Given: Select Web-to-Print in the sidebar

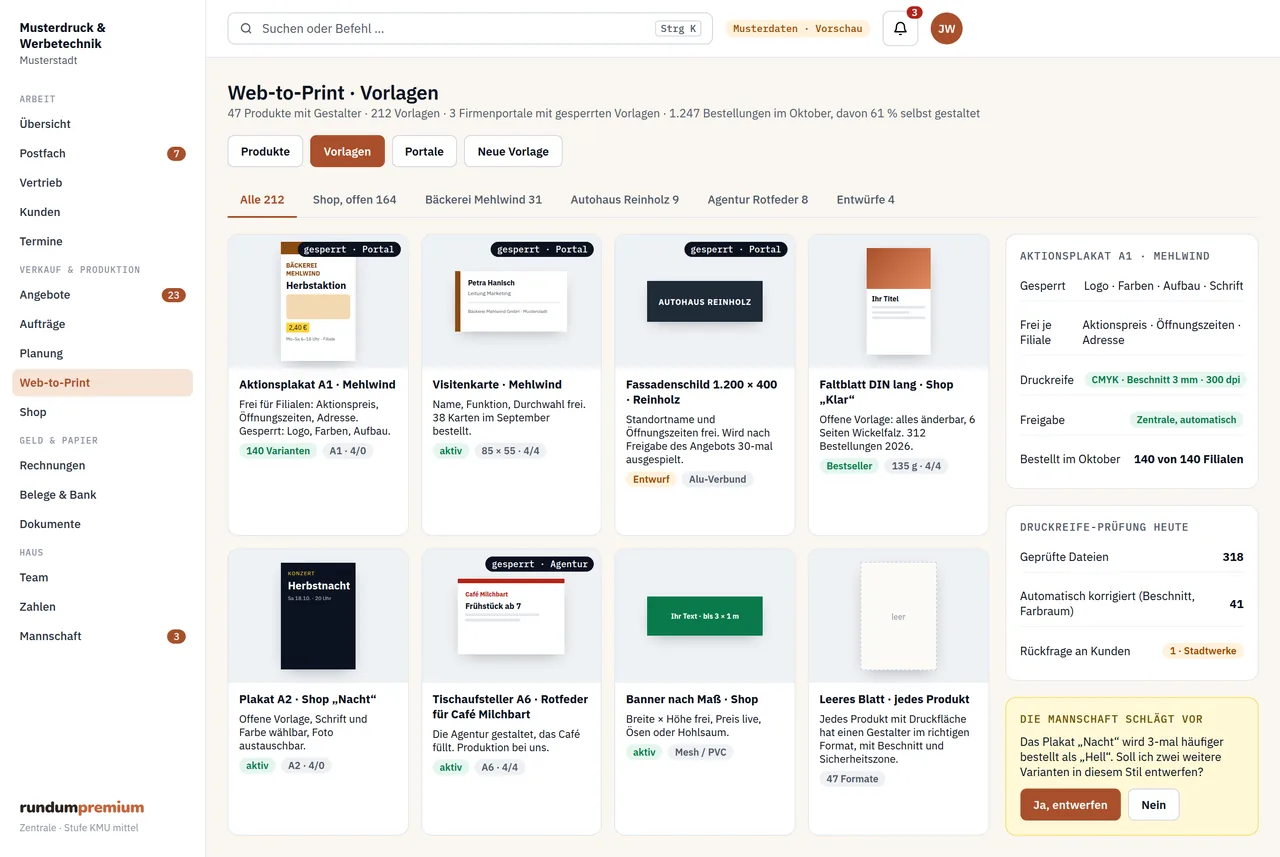Looking at the screenshot, I should click(x=102, y=382).
